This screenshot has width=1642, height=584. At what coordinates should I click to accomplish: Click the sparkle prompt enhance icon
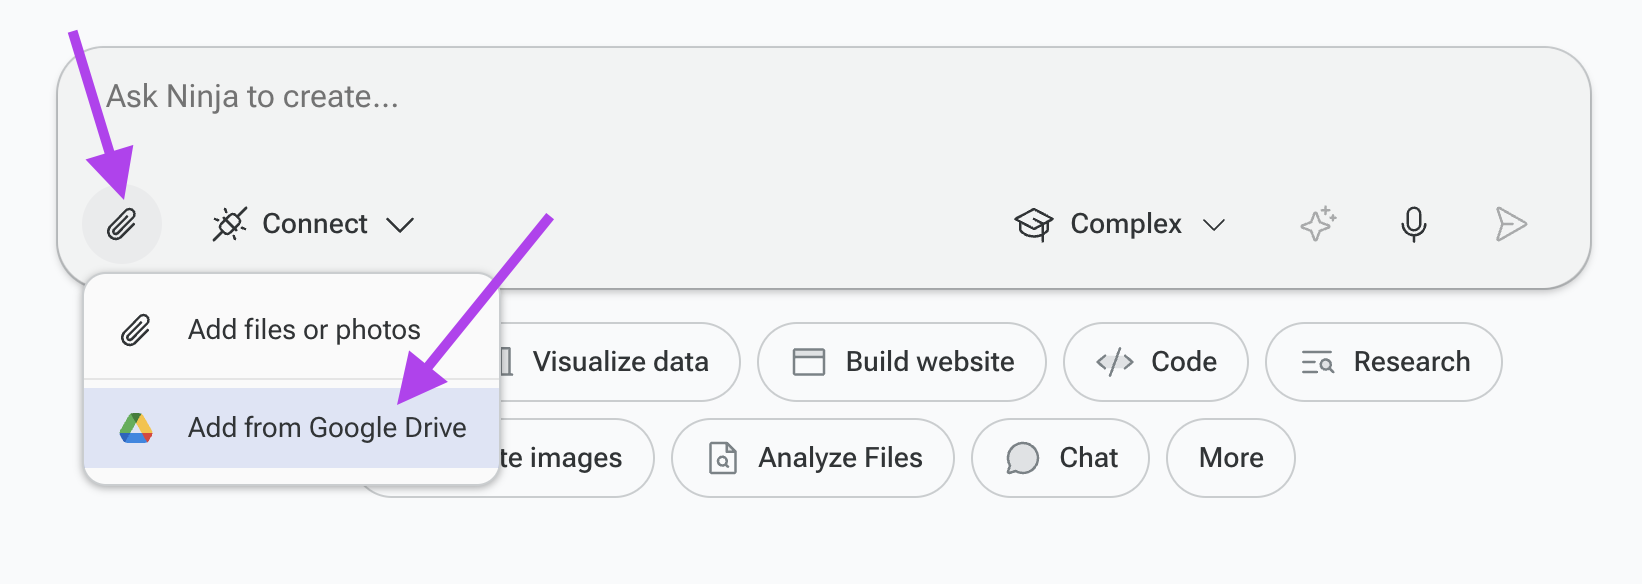click(x=1318, y=223)
